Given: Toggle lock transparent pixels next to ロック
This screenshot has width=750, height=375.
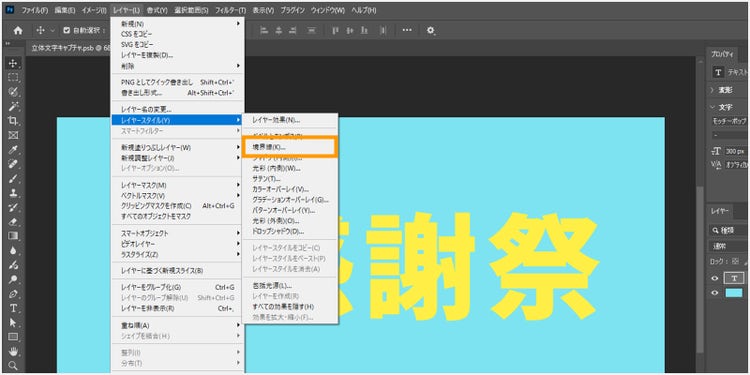Looking at the screenshot, I should (x=735, y=262).
